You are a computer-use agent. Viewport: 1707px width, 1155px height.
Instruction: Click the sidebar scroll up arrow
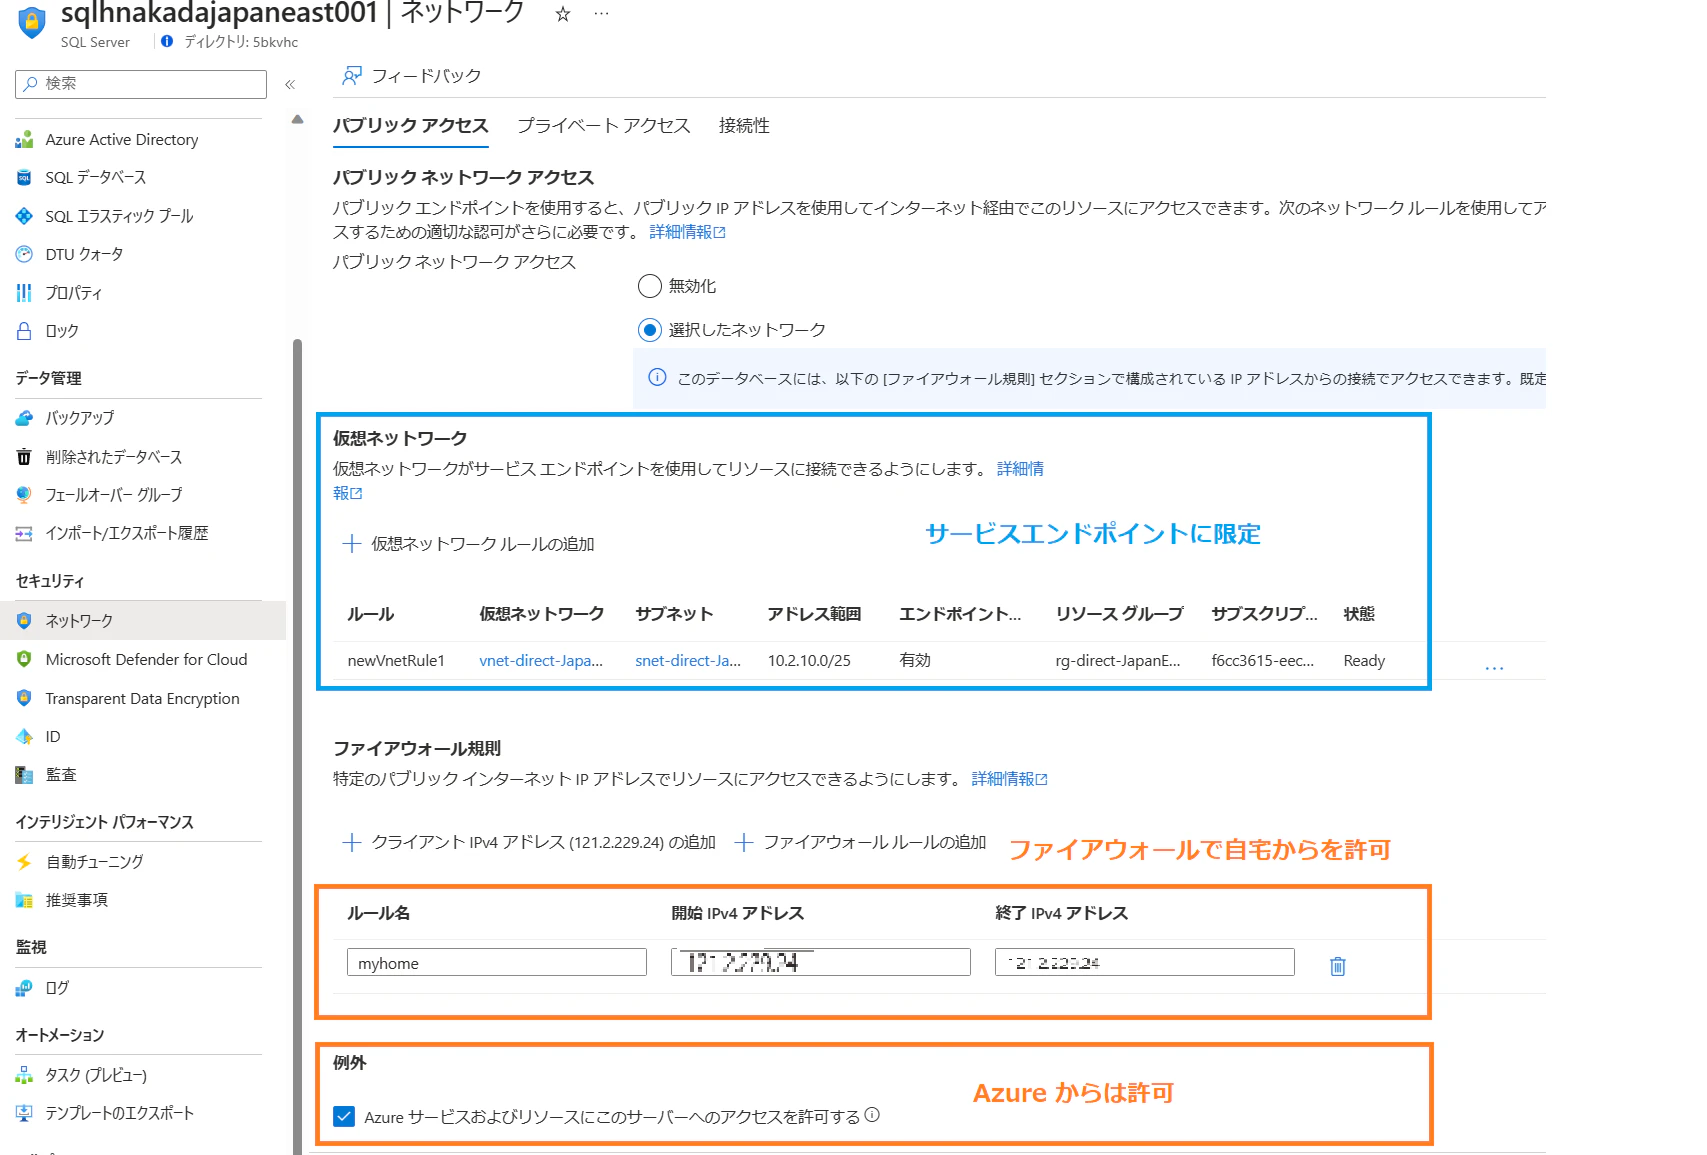coord(297,119)
